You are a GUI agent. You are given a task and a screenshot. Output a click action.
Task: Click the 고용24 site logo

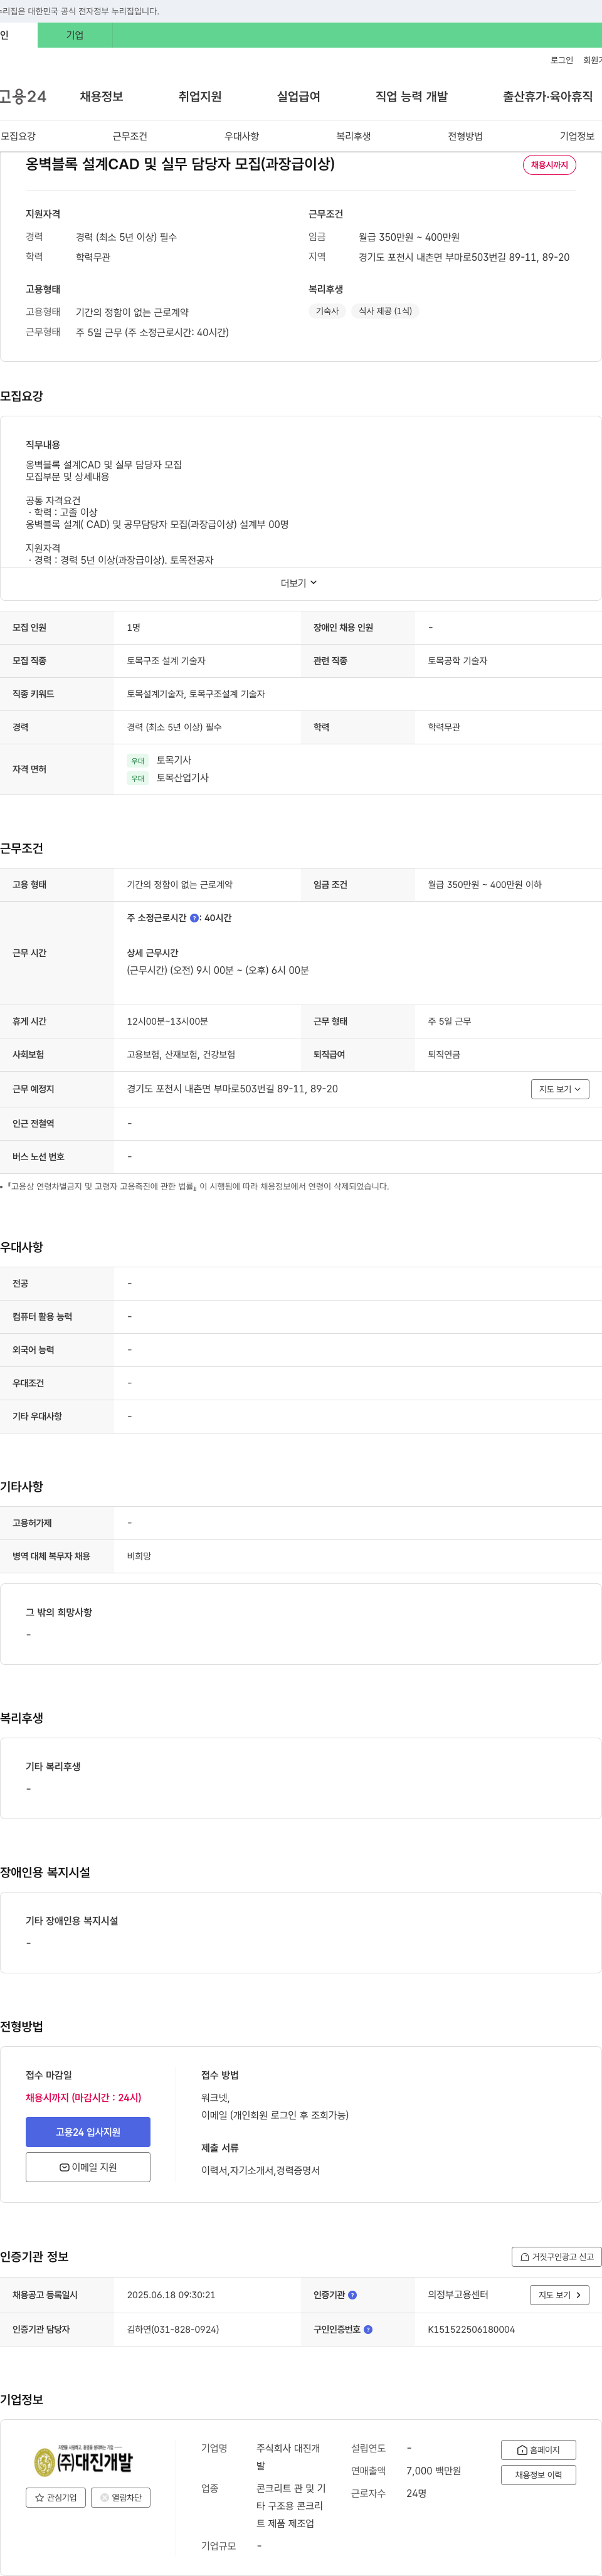click(x=23, y=97)
